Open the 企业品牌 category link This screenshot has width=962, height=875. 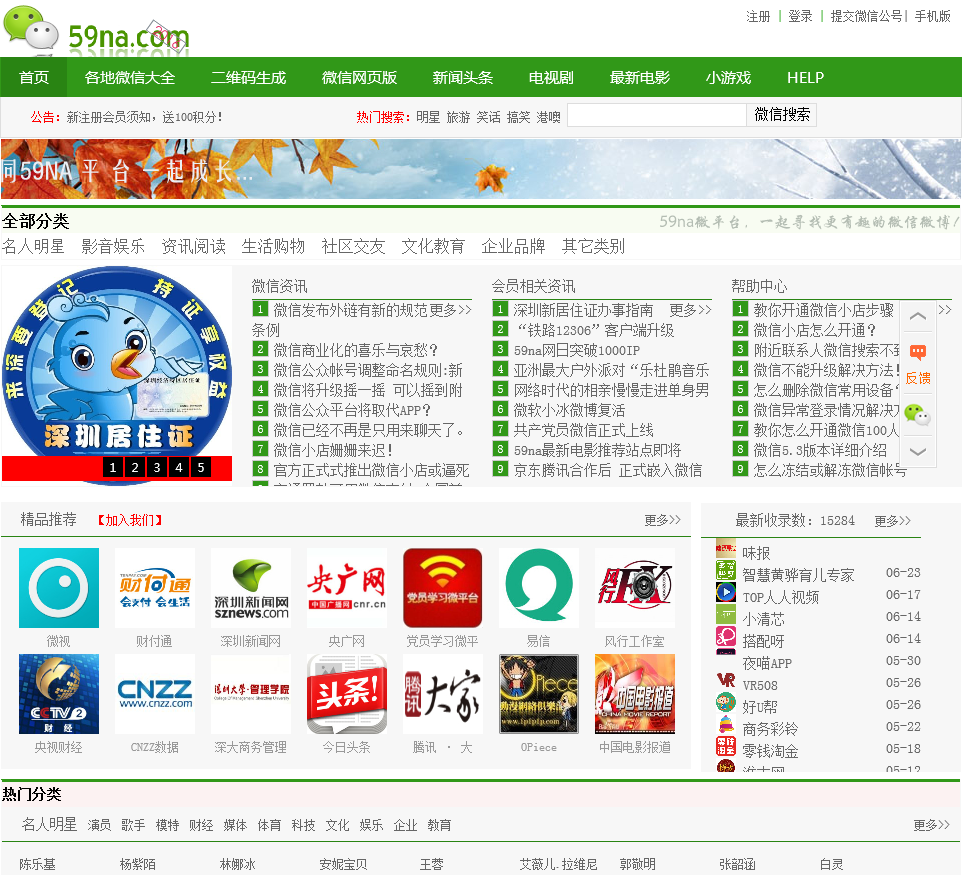513,247
